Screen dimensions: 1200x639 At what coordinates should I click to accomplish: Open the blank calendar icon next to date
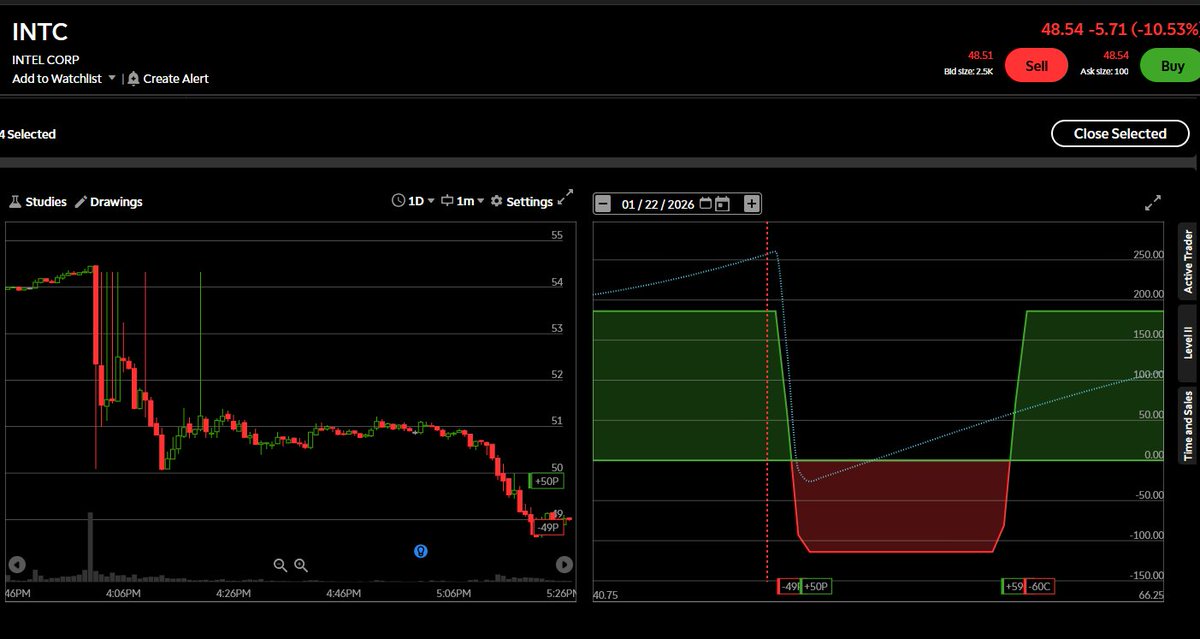coord(705,203)
